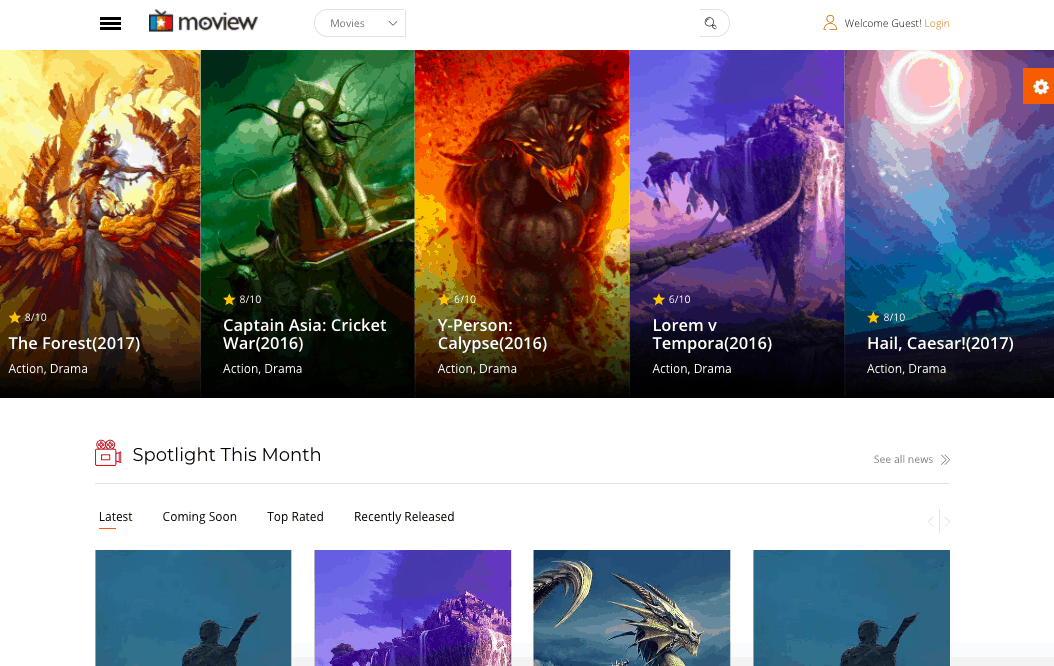This screenshot has width=1054, height=666.
Task: Click the user icon beside Welcome Guest
Action: 829,23
